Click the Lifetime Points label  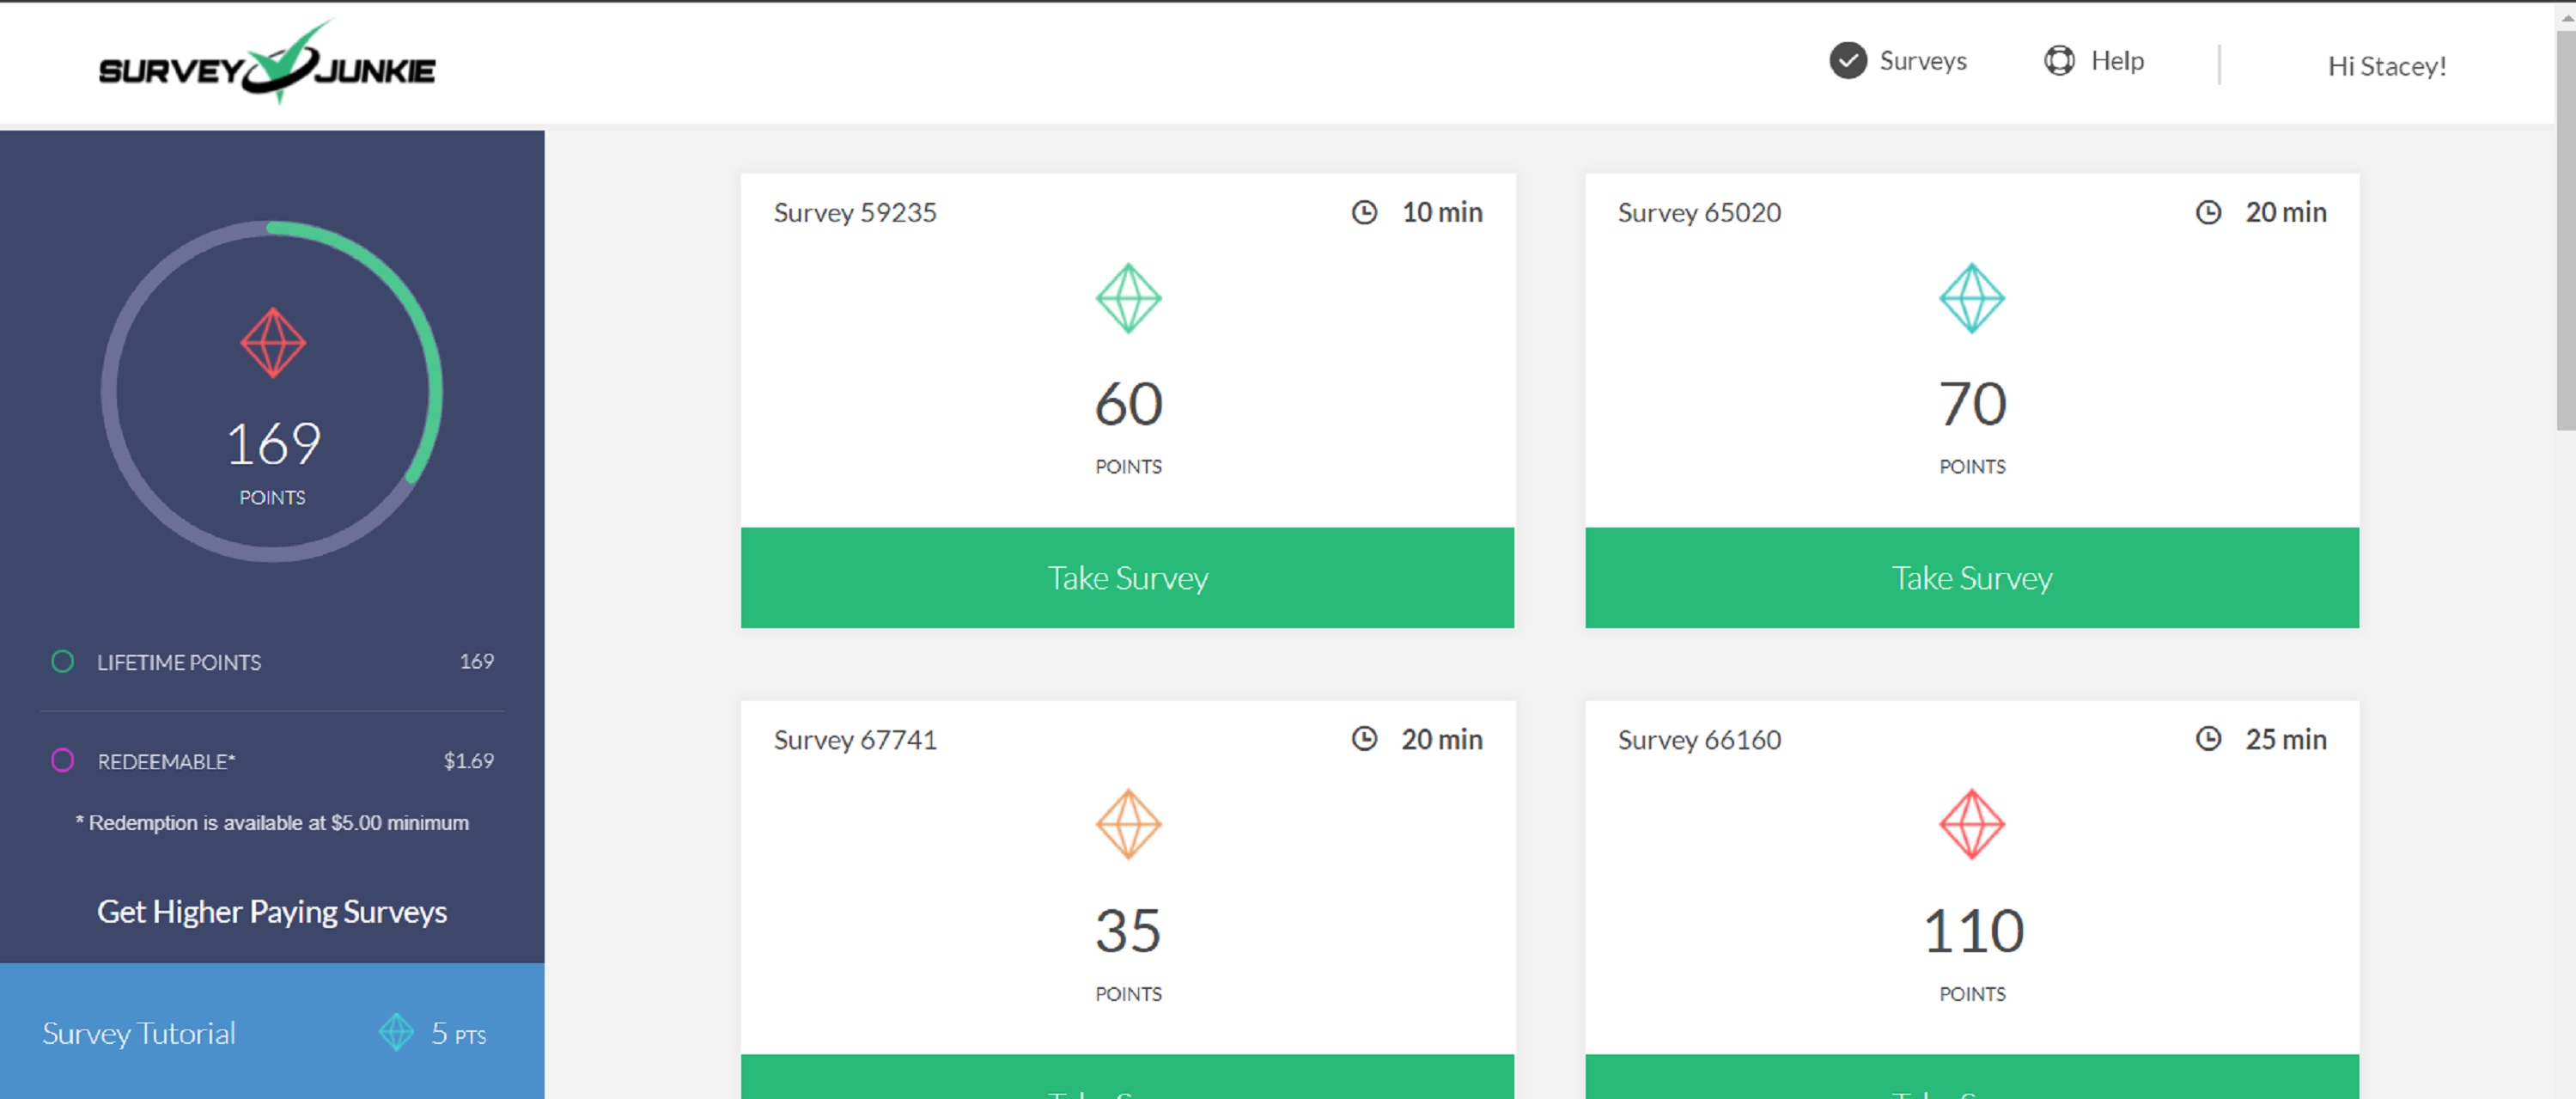coord(179,662)
